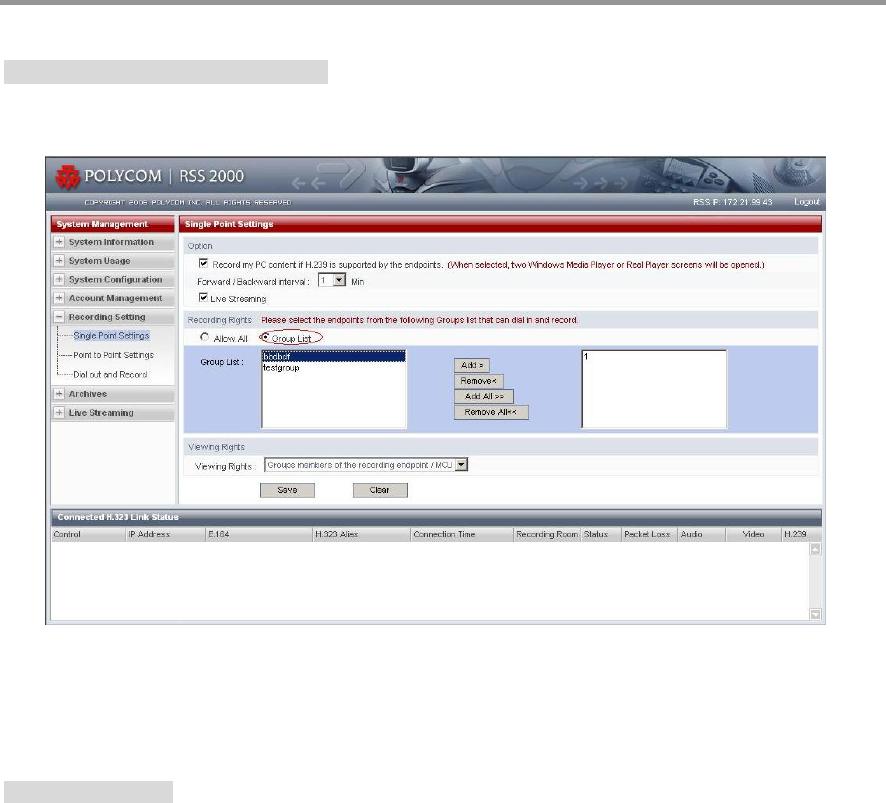Viewport: 886px width, 803px height.
Task: Click the link status scroll up arrow
Action: tap(815, 549)
